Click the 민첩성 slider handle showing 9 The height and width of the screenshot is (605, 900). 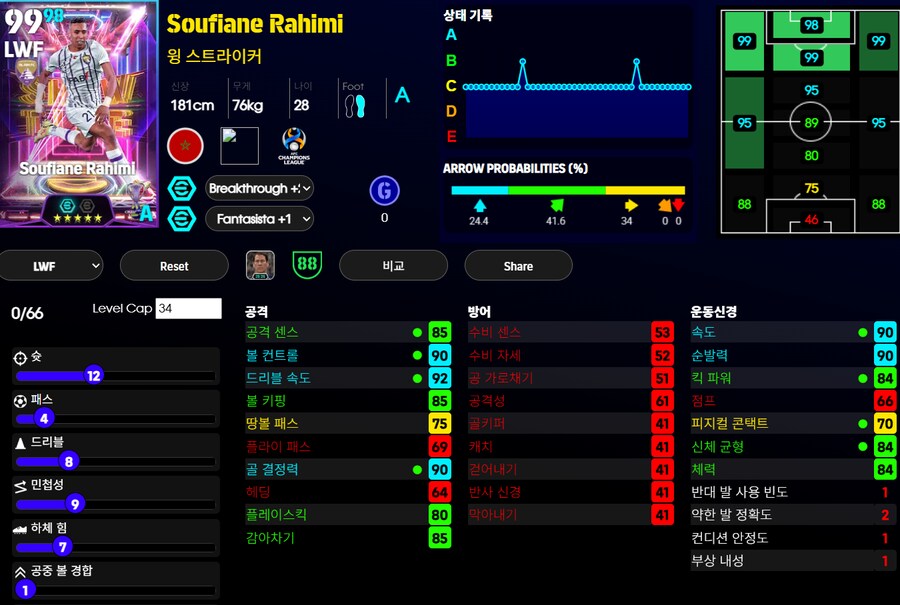pos(75,504)
